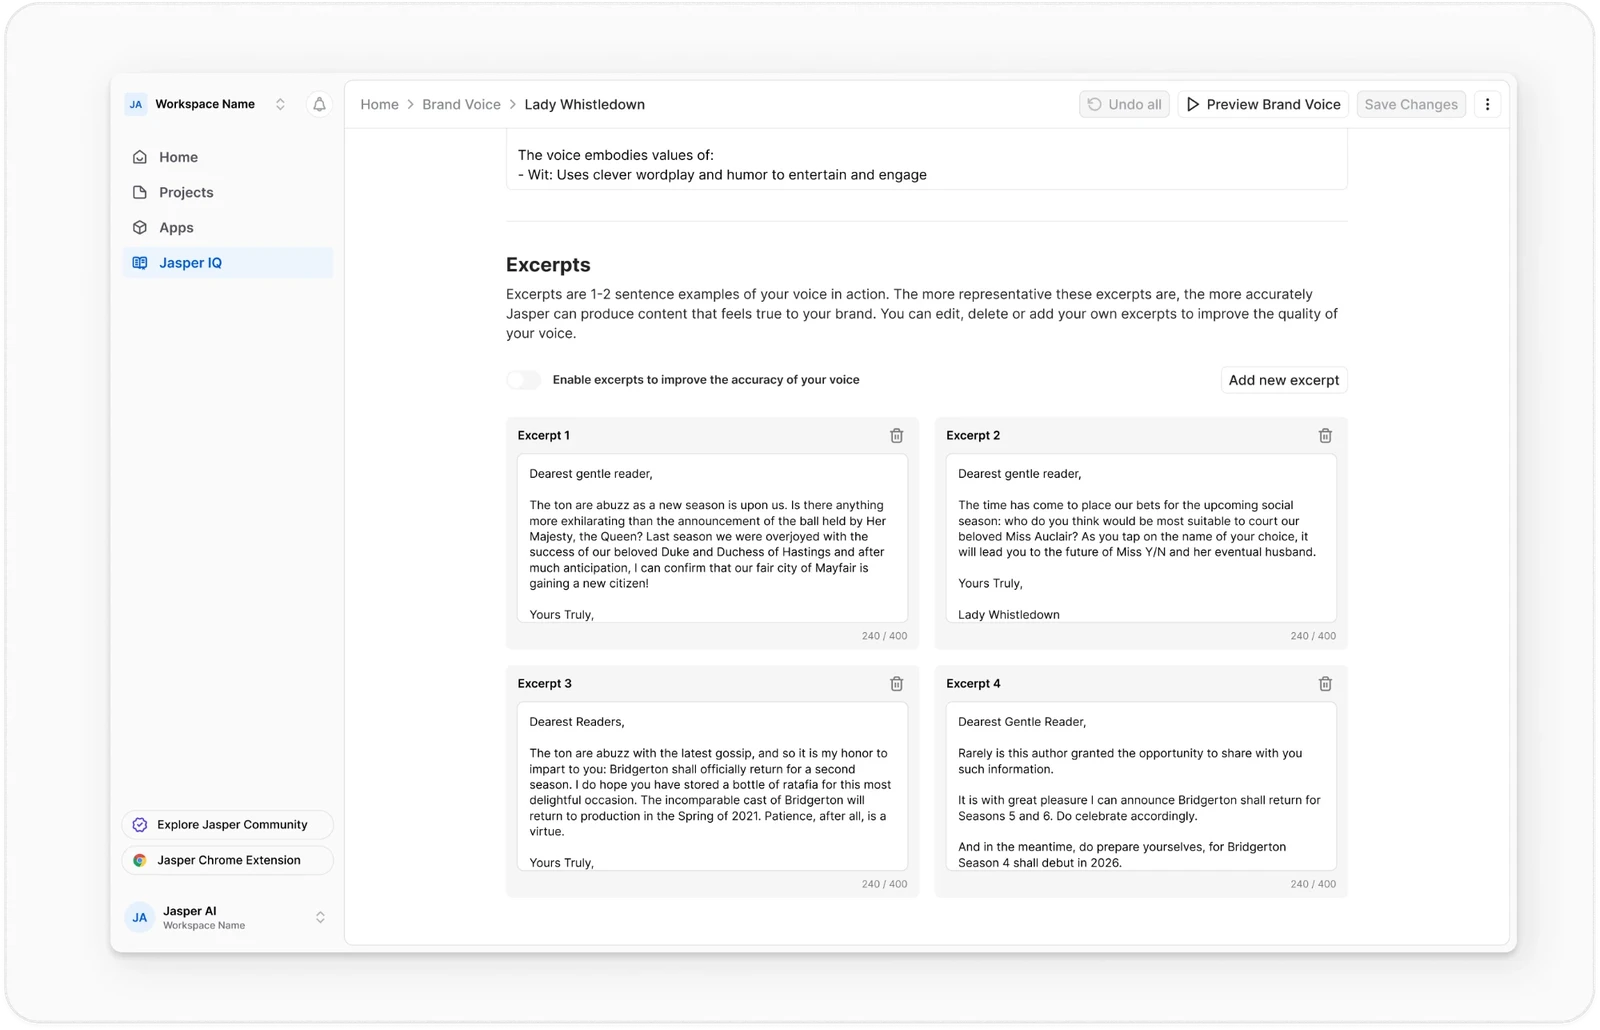Click Undo all button

click(x=1124, y=104)
